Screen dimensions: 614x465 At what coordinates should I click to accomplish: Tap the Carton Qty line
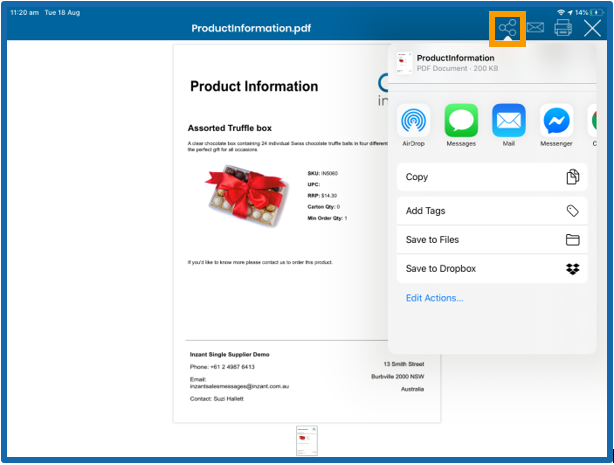[323, 207]
